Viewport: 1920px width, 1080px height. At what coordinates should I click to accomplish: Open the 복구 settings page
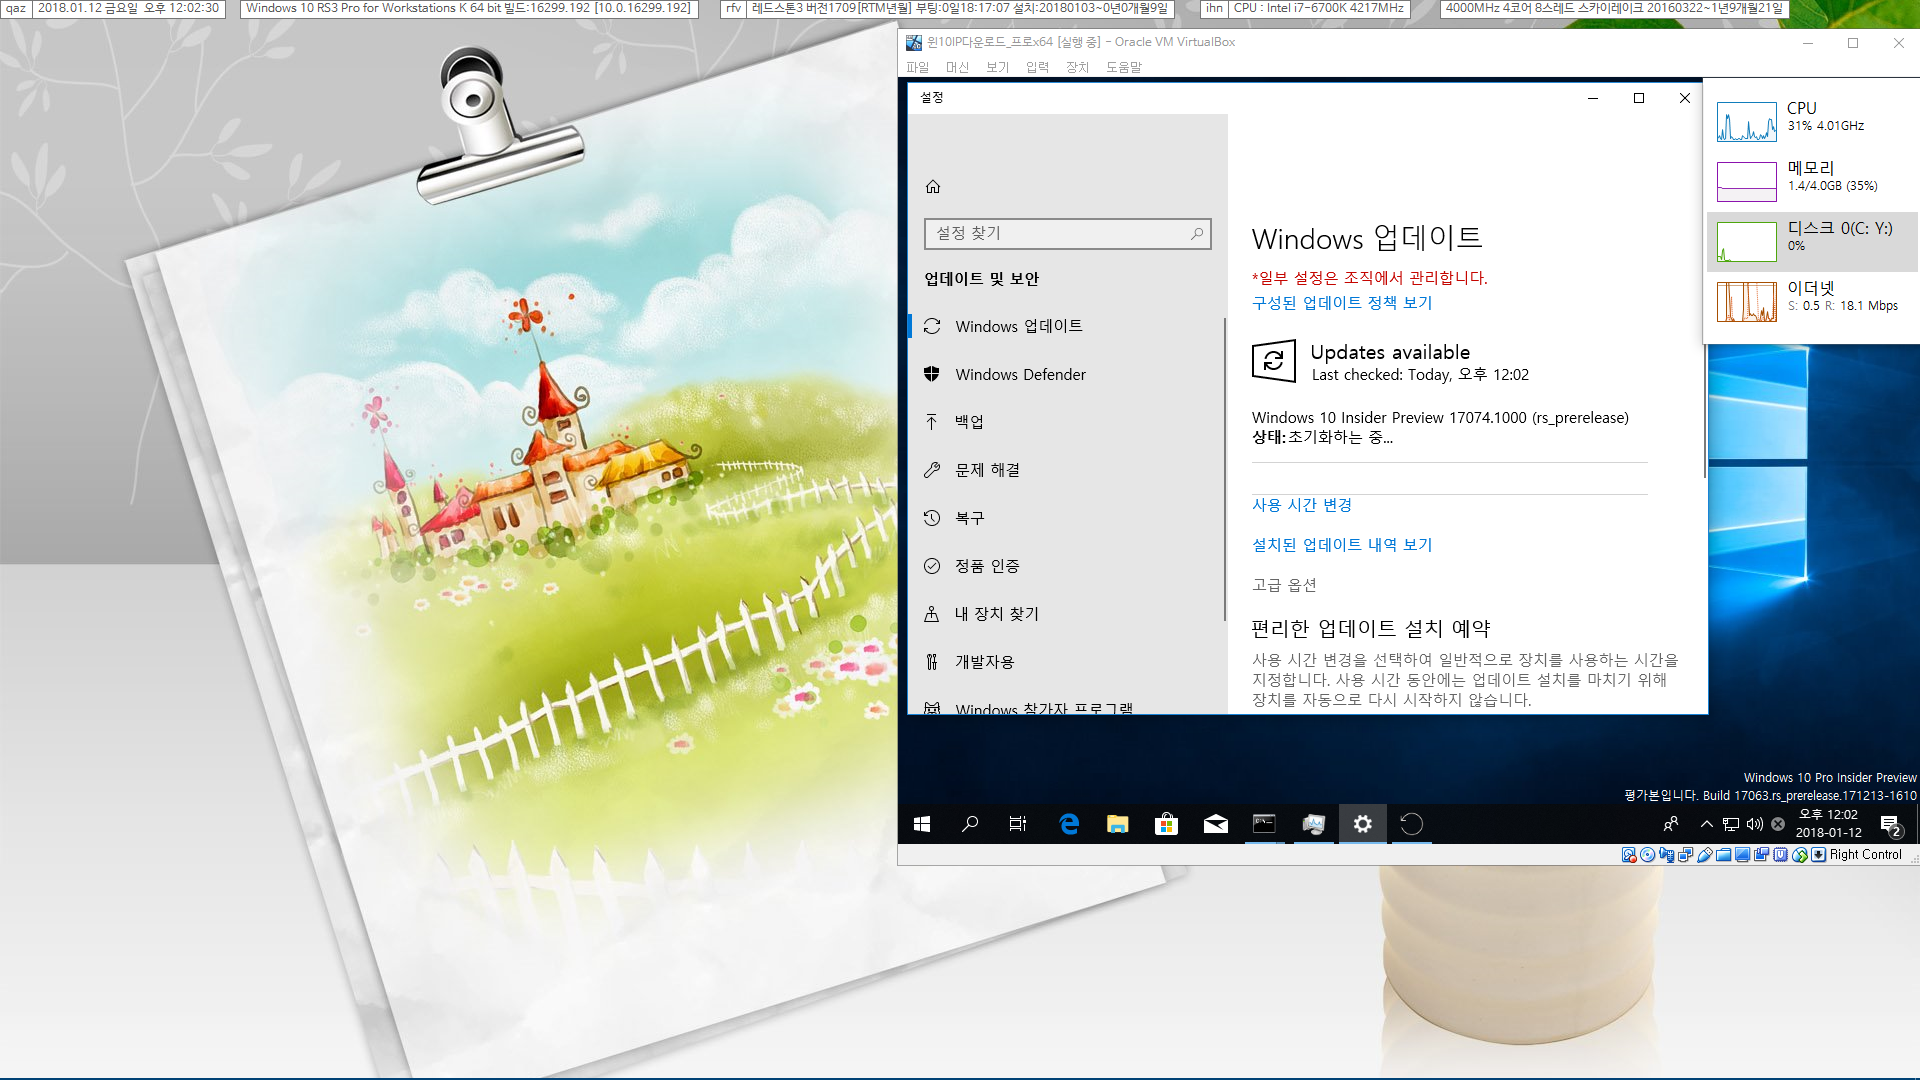[x=1066, y=518]
